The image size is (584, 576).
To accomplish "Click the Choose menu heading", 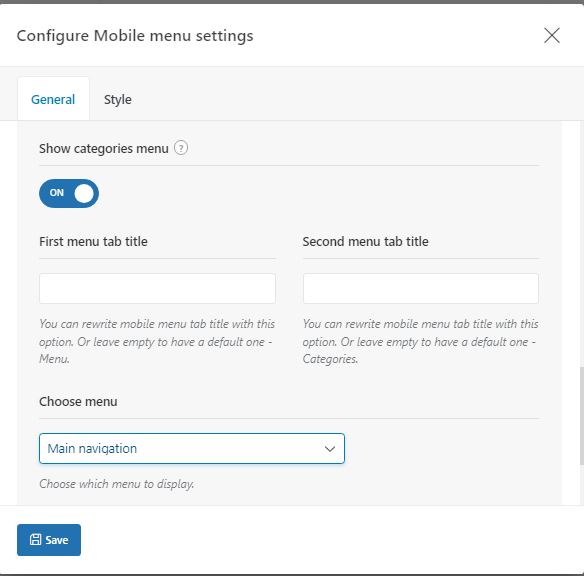I will (78, 401).
